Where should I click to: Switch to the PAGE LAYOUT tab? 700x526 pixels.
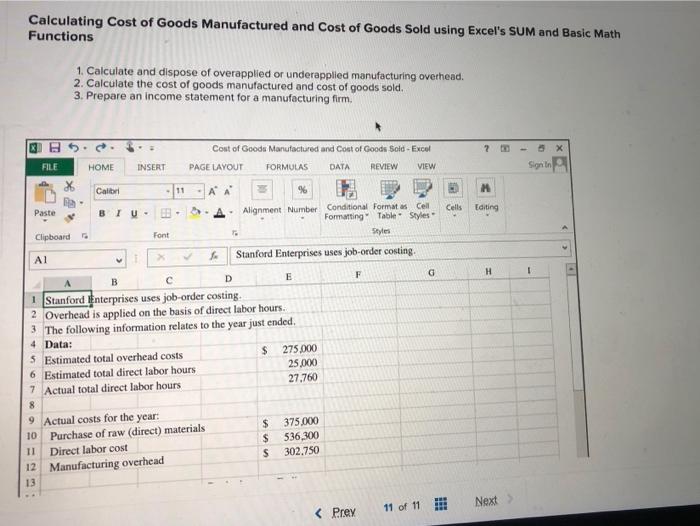click(x=216, y=167)
